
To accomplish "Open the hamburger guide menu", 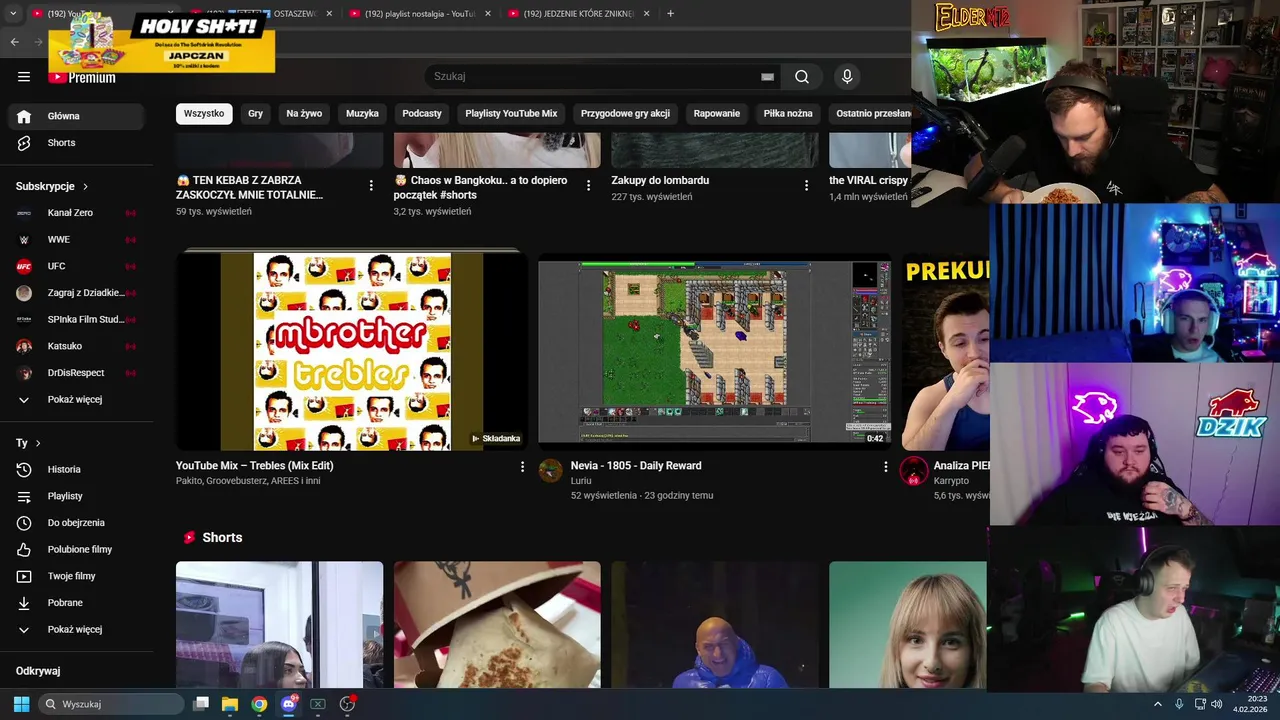I will pyautogui.click(x=24, y=77).
